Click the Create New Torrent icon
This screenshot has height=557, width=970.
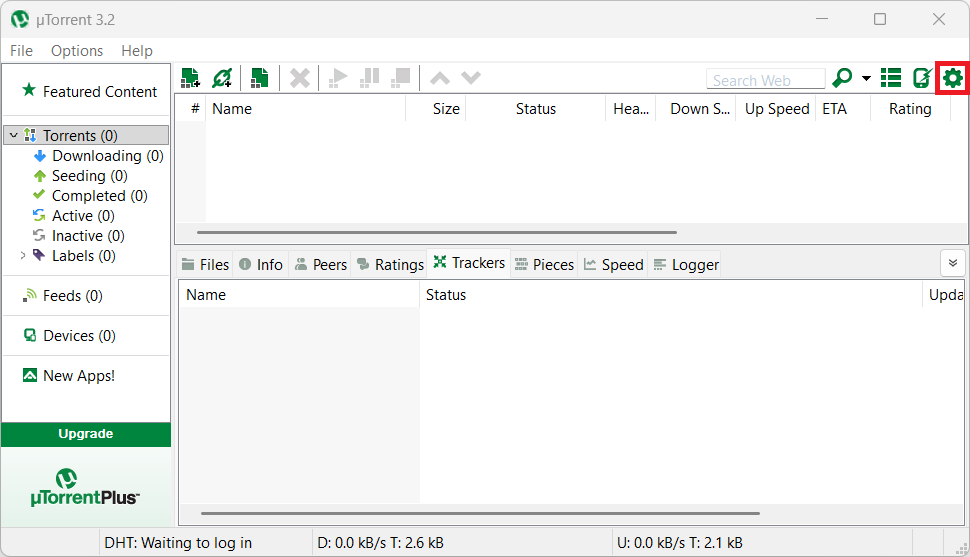coord(259,78)
